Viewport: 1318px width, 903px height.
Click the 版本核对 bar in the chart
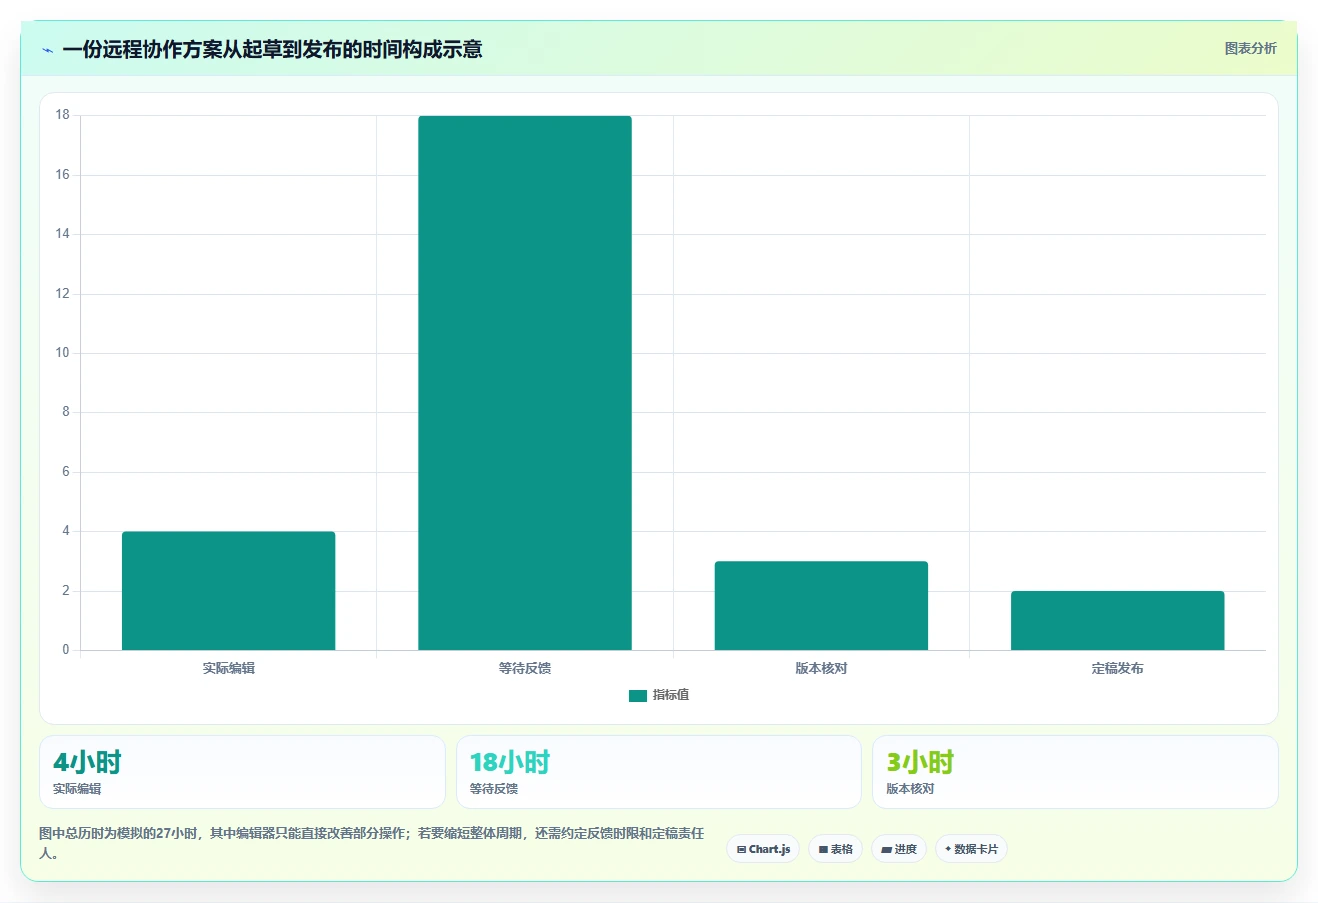(821, 606)
